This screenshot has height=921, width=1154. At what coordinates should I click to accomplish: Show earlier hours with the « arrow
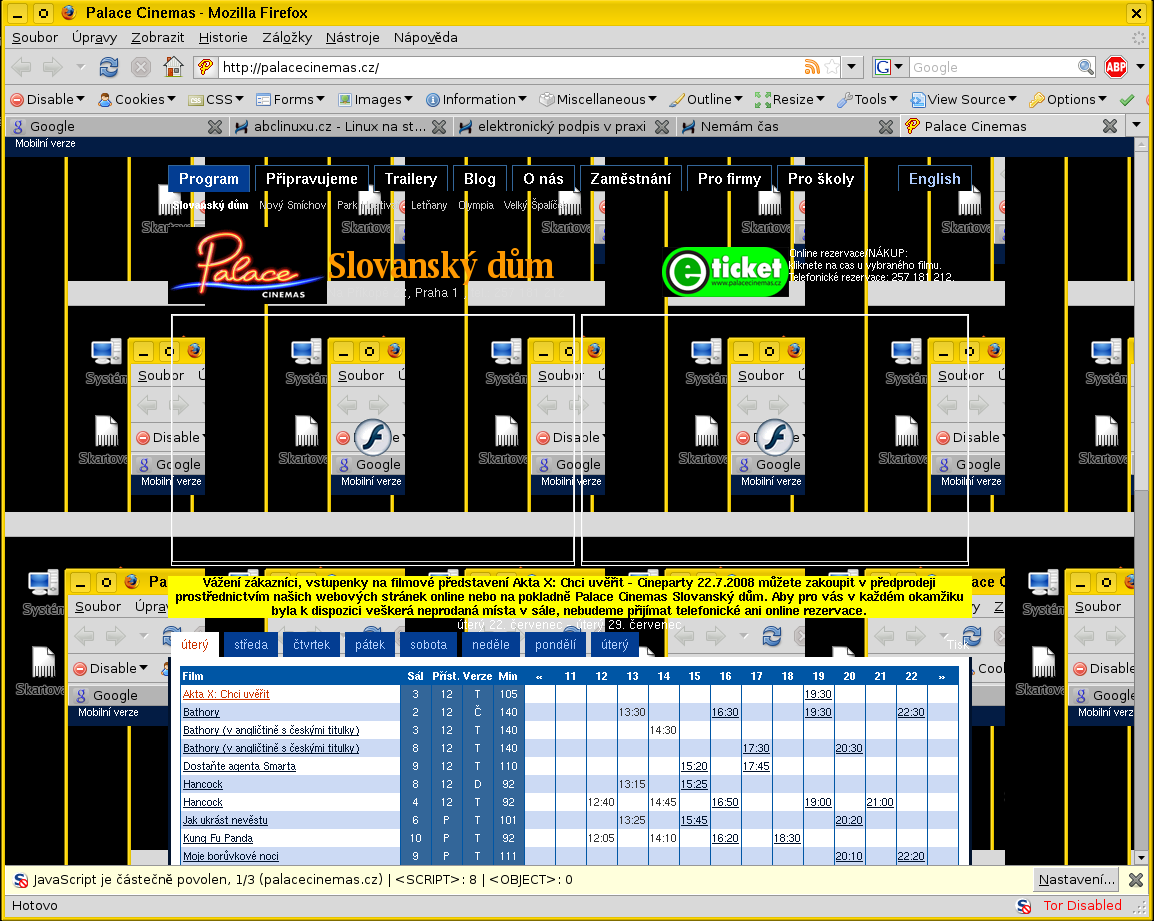tap(539, 676)
